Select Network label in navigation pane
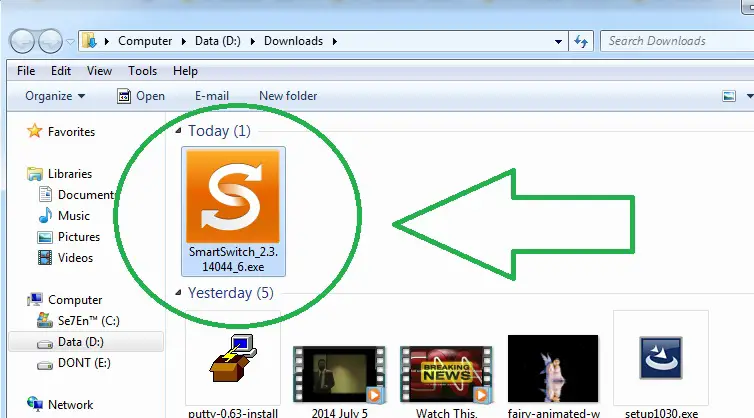Viewport: 754px width, 418px height. click(x=70, y=405)
